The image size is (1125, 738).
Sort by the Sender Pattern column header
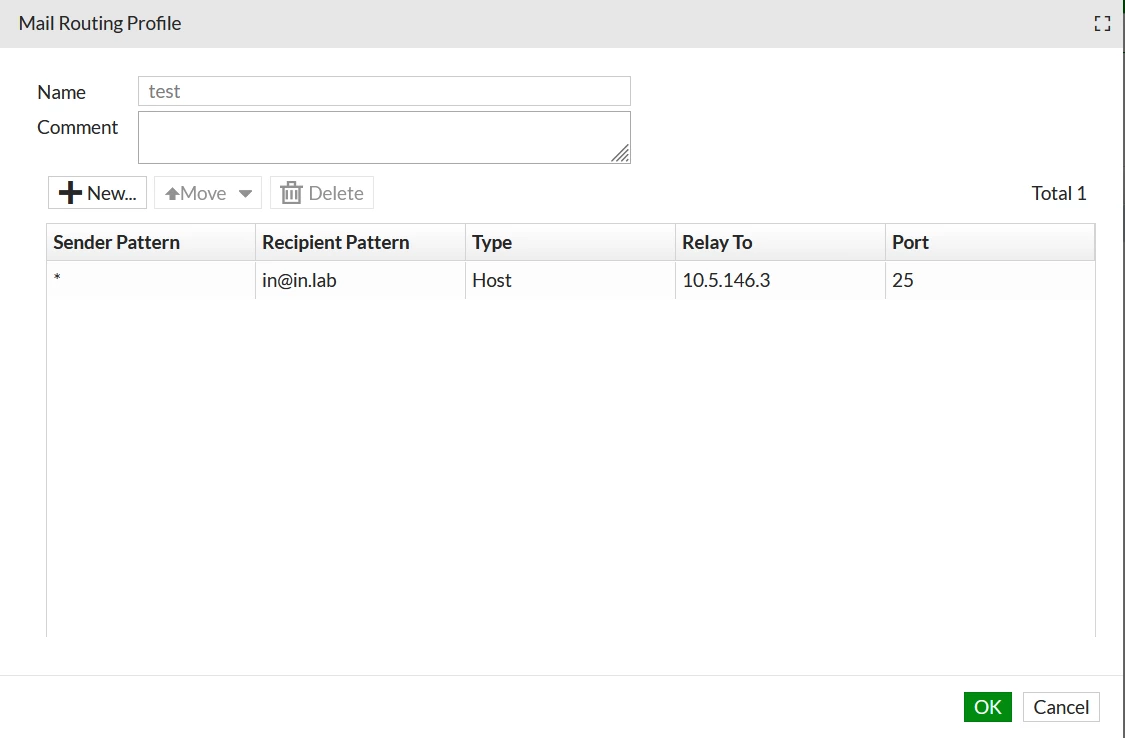coord(151,242)
